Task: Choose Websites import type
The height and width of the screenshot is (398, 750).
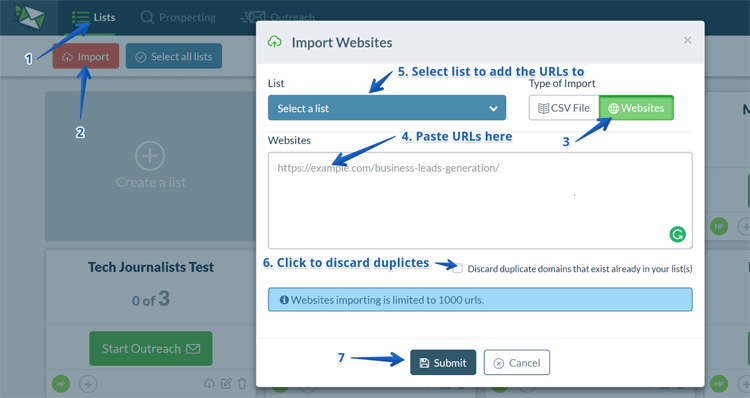Action: click(x=636, y=108)
